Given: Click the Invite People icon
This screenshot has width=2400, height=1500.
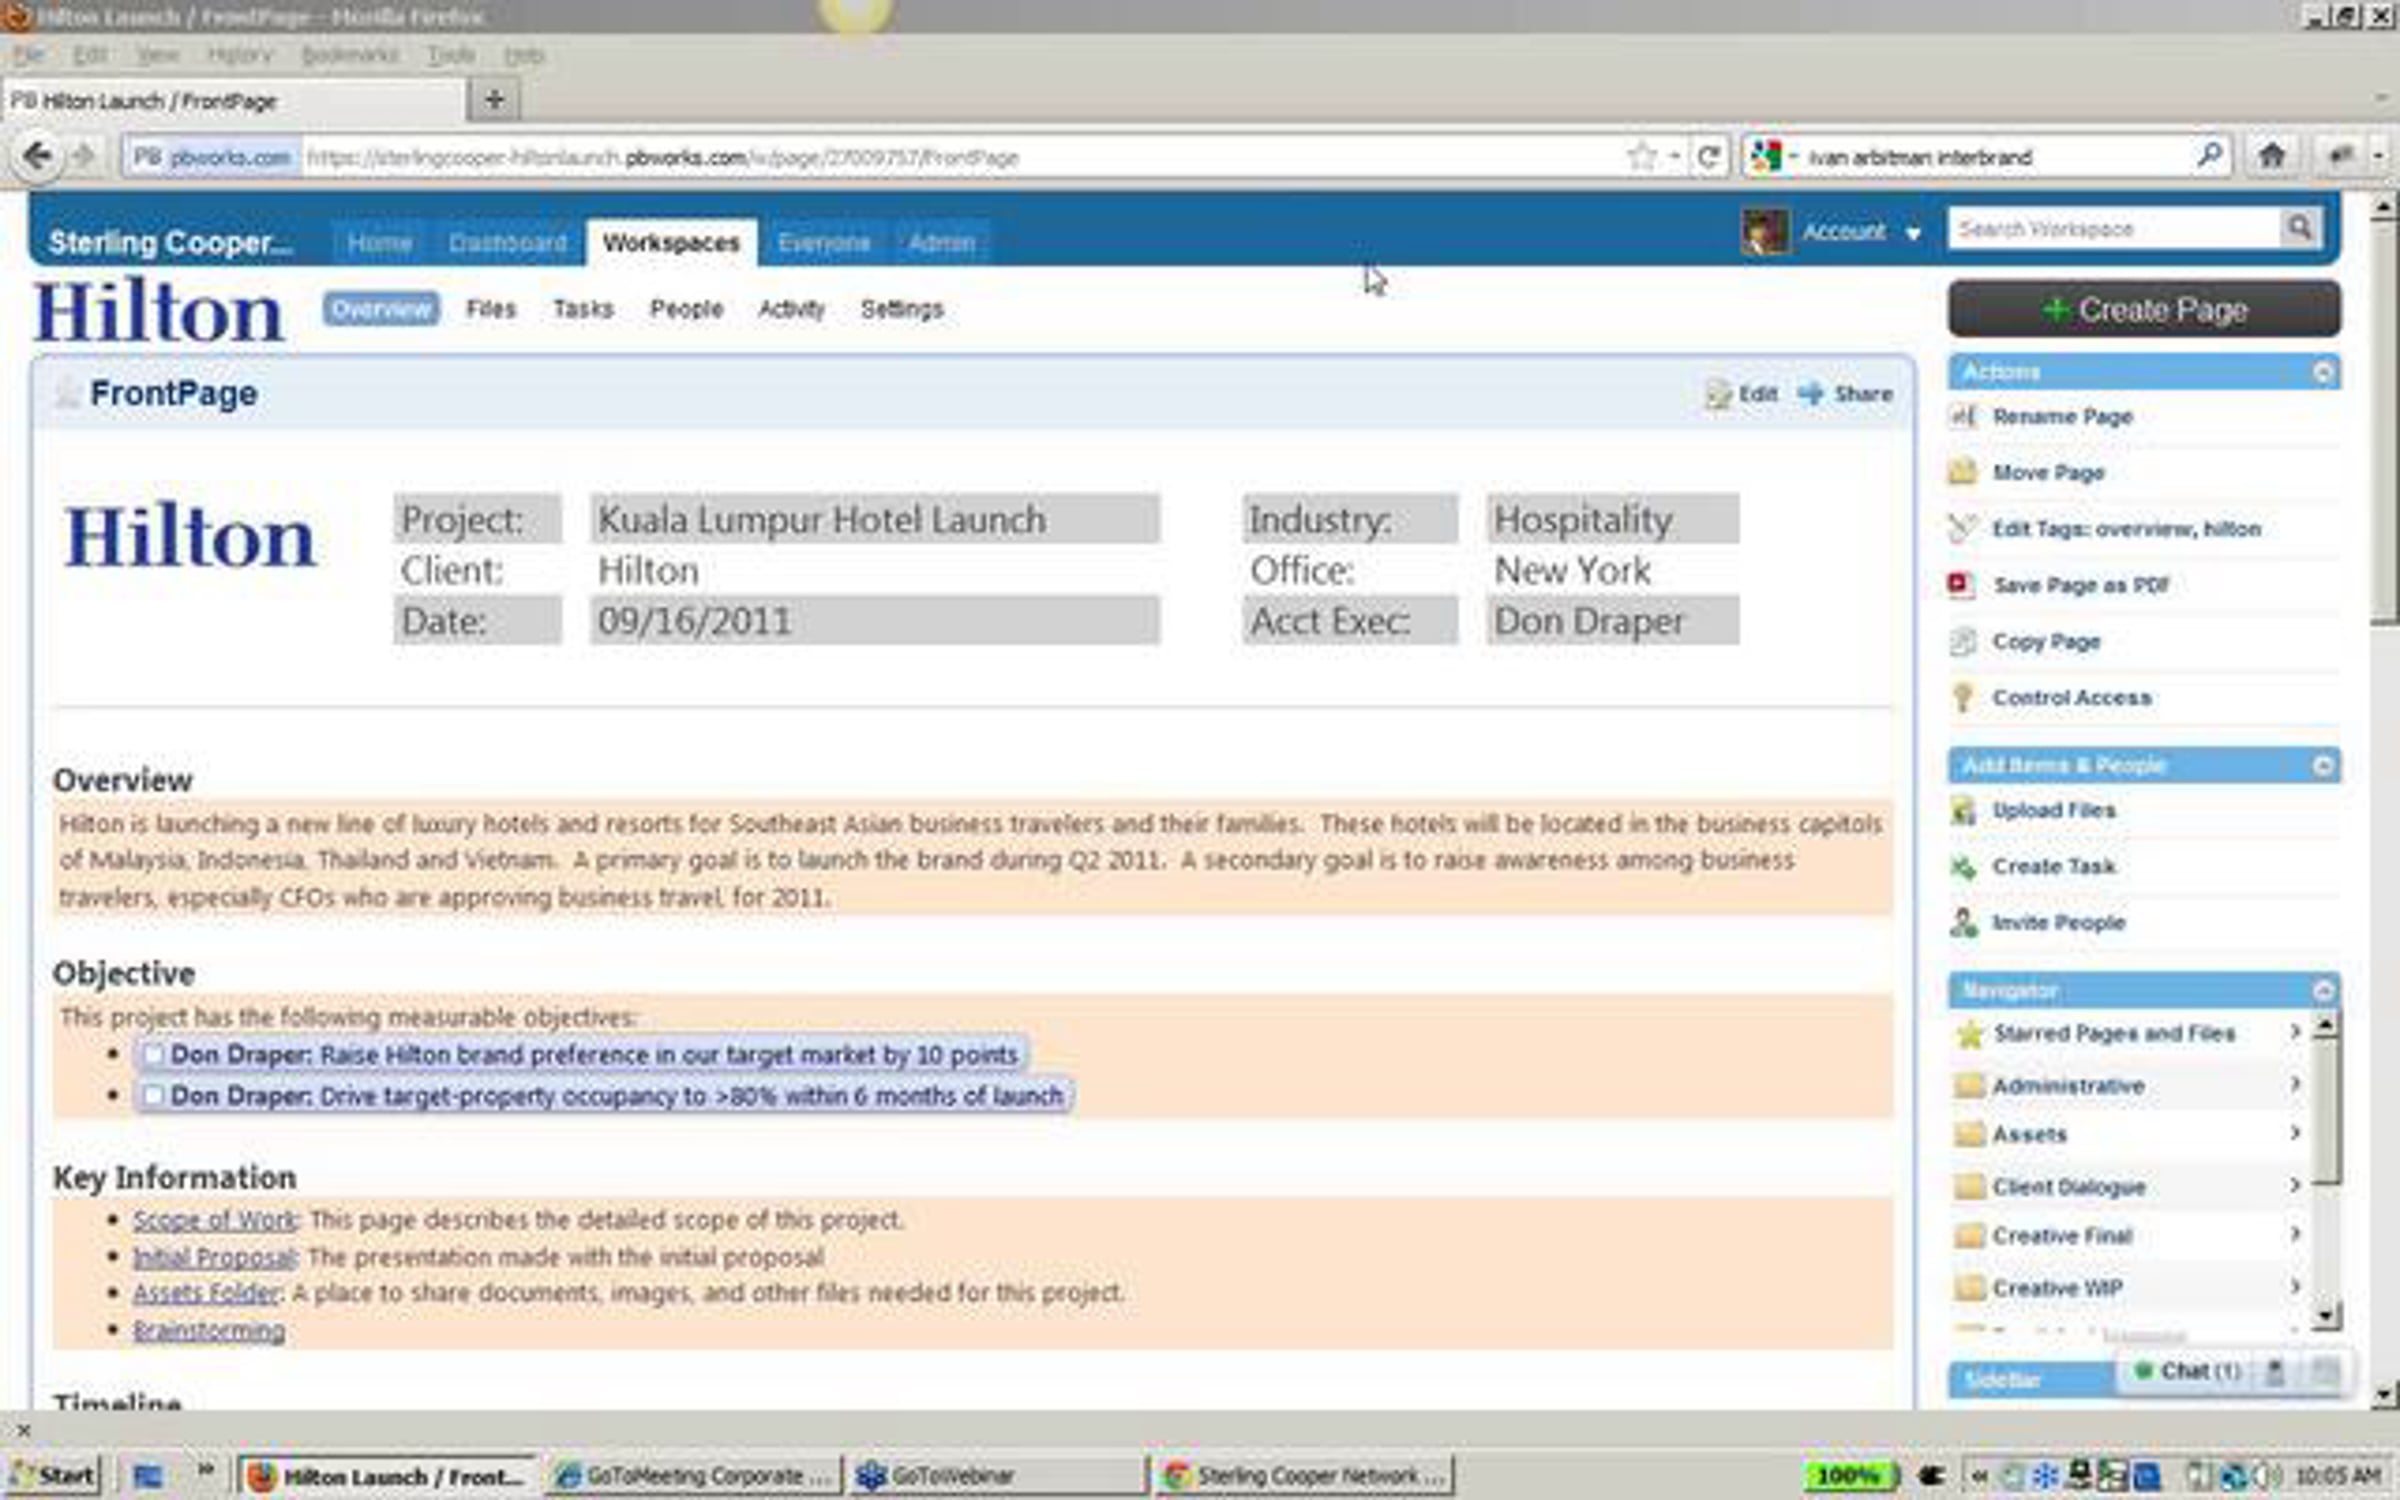Looking at the screenshot, I should (x=1963, y=922).
